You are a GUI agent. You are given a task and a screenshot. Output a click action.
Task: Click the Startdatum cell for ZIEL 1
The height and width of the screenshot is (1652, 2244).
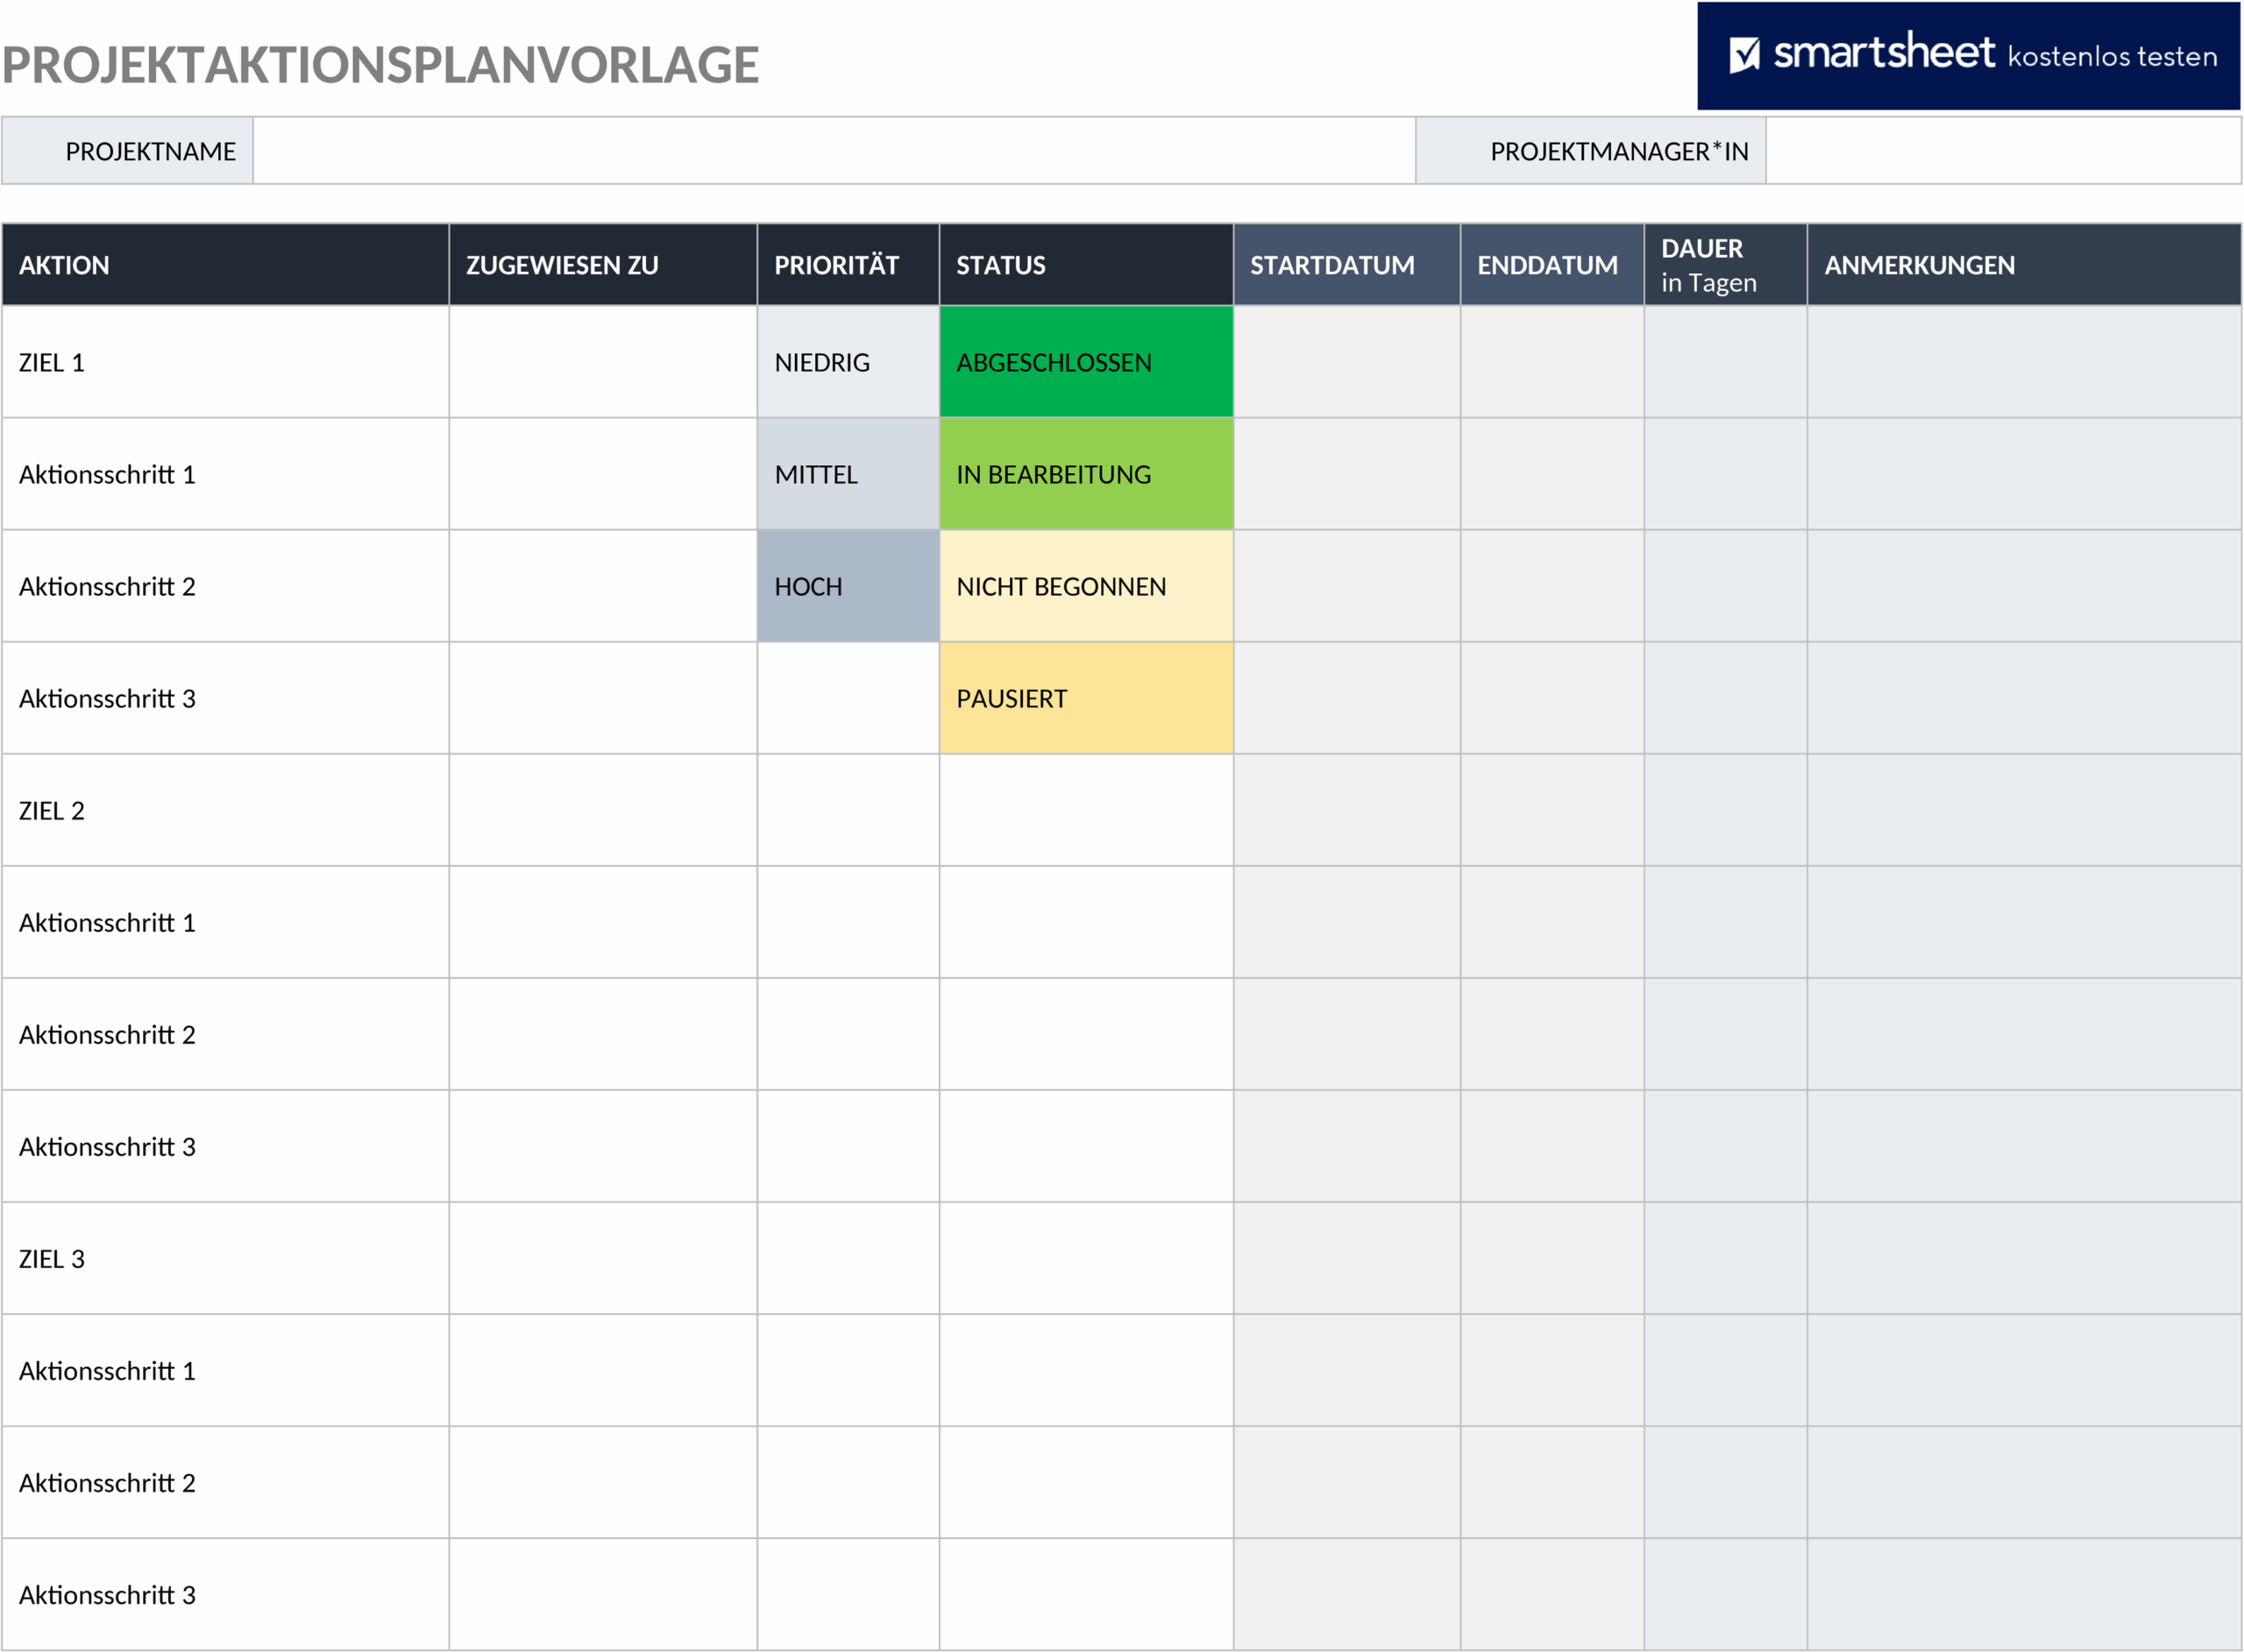(x=1347, y=362)
